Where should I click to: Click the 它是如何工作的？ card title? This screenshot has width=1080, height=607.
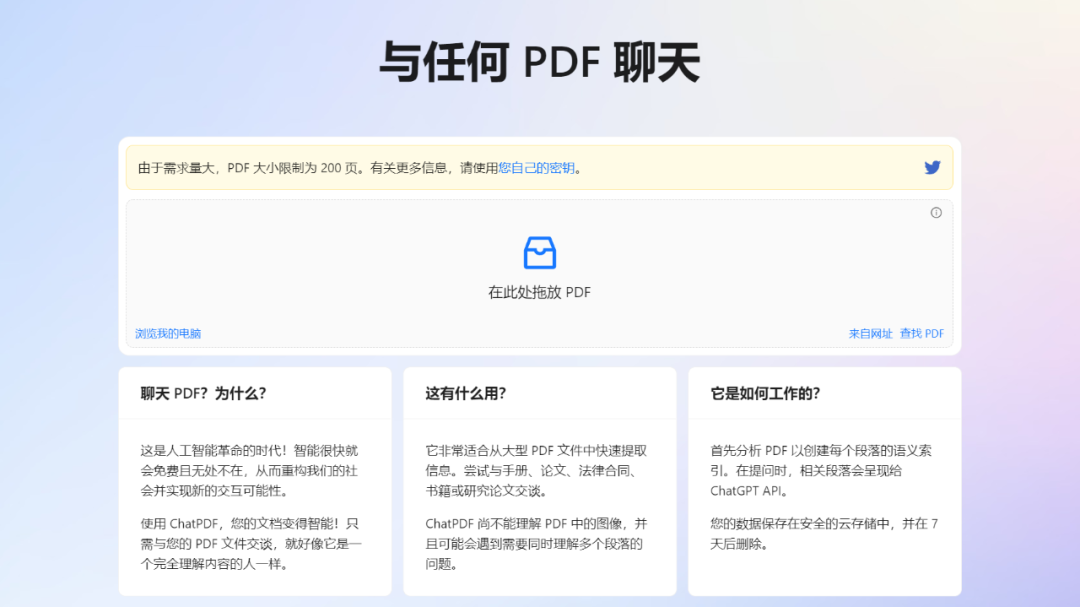coord(765,393)
